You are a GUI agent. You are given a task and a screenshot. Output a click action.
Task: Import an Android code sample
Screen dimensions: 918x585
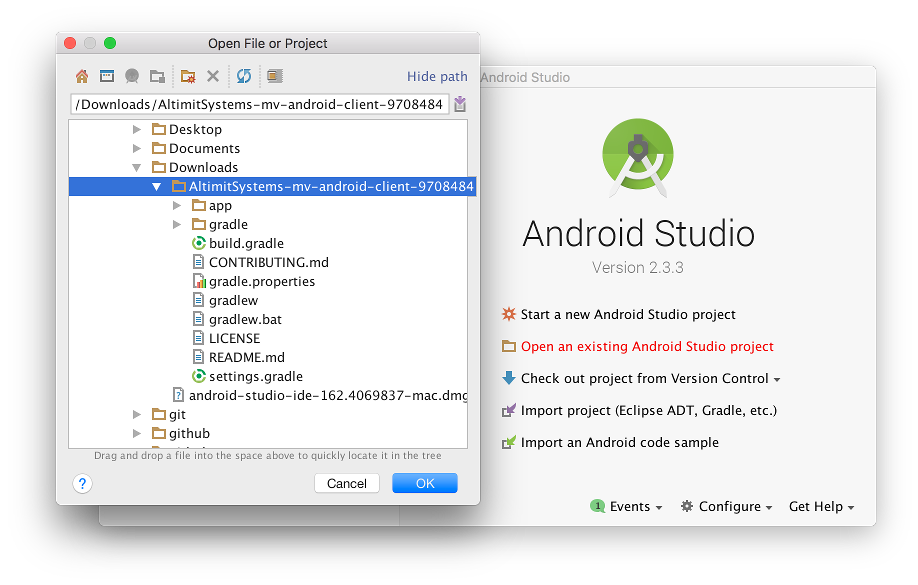[619, 443]
